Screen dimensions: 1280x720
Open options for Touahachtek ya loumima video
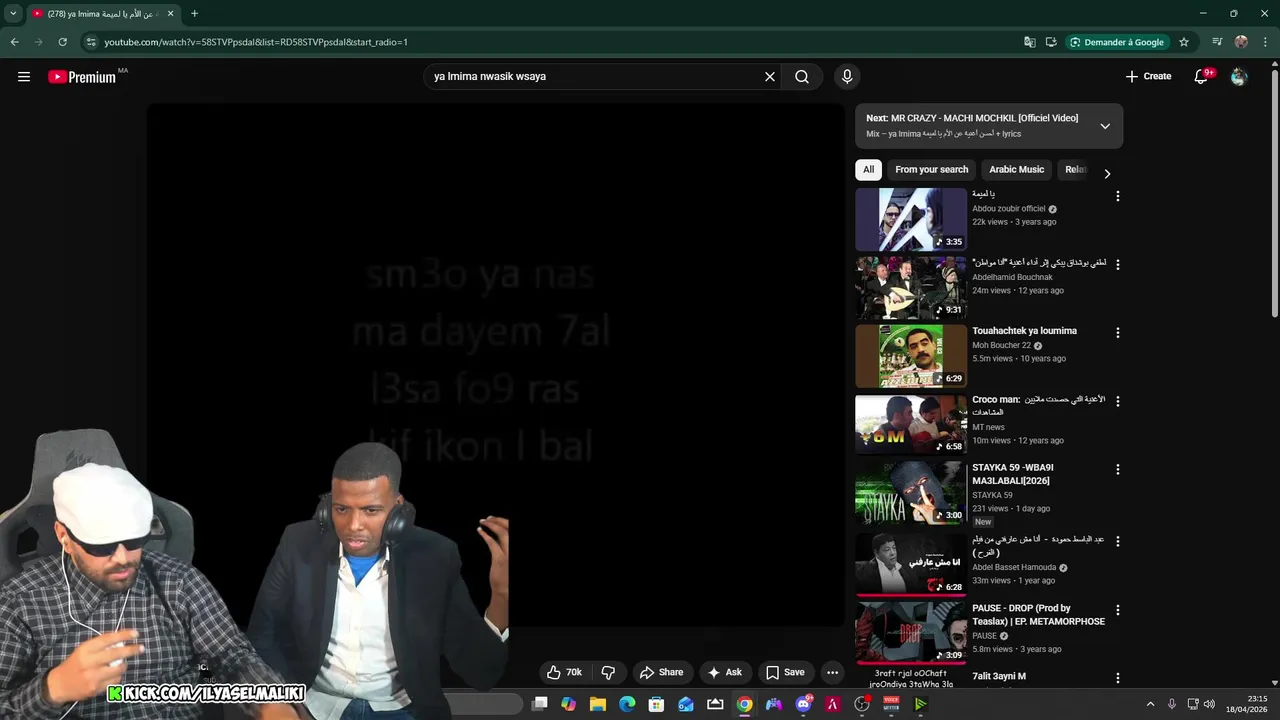point(1118,332)
